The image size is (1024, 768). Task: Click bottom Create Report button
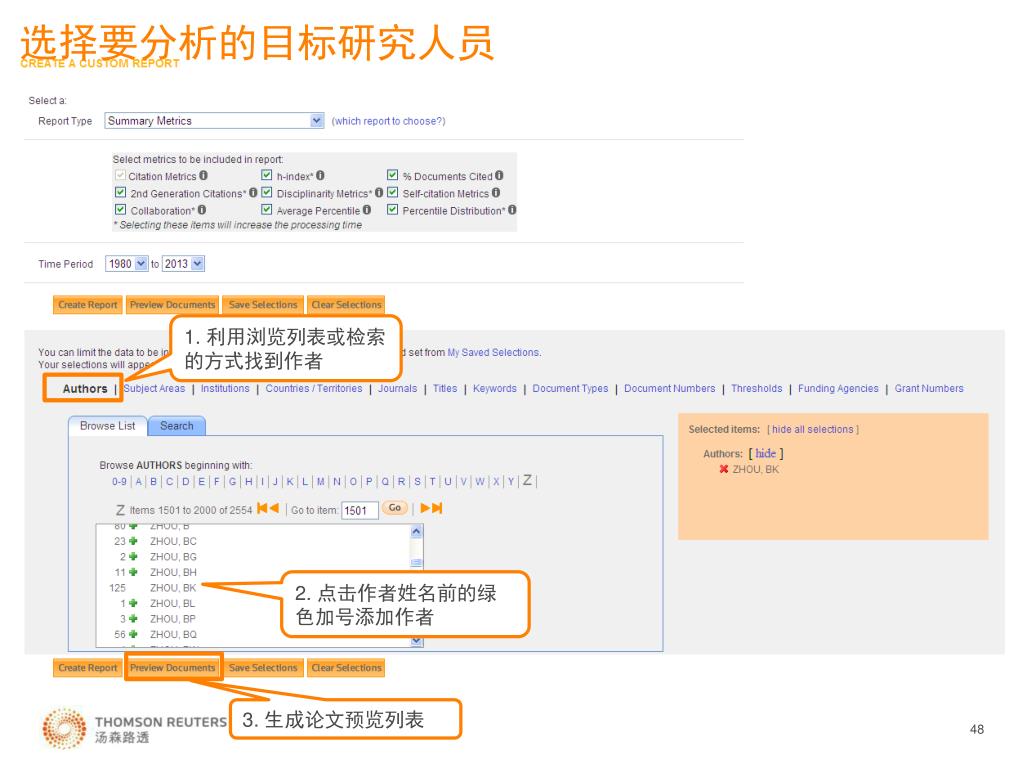click(88, 667)
